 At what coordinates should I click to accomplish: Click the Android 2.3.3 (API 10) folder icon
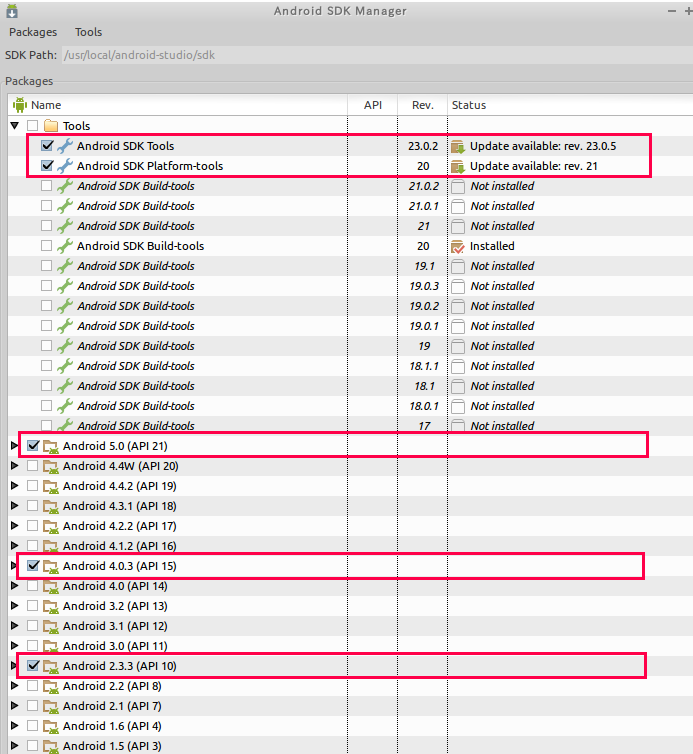pyautogui.click(x=51, y=666)
